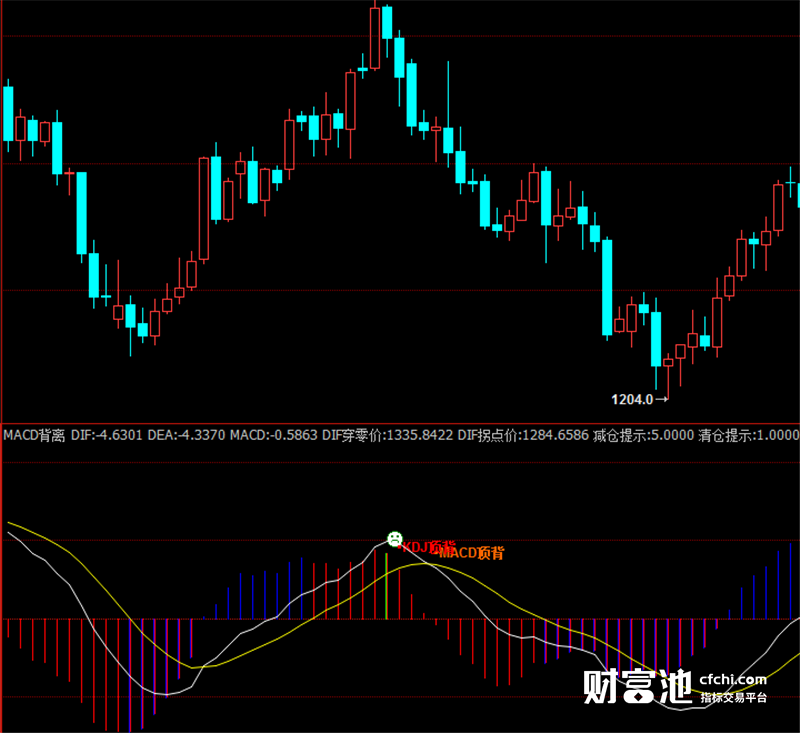Click the MACD:-0.5863 value
The width and height of the screenshot is (800, 733).
[x=274, y=435]
